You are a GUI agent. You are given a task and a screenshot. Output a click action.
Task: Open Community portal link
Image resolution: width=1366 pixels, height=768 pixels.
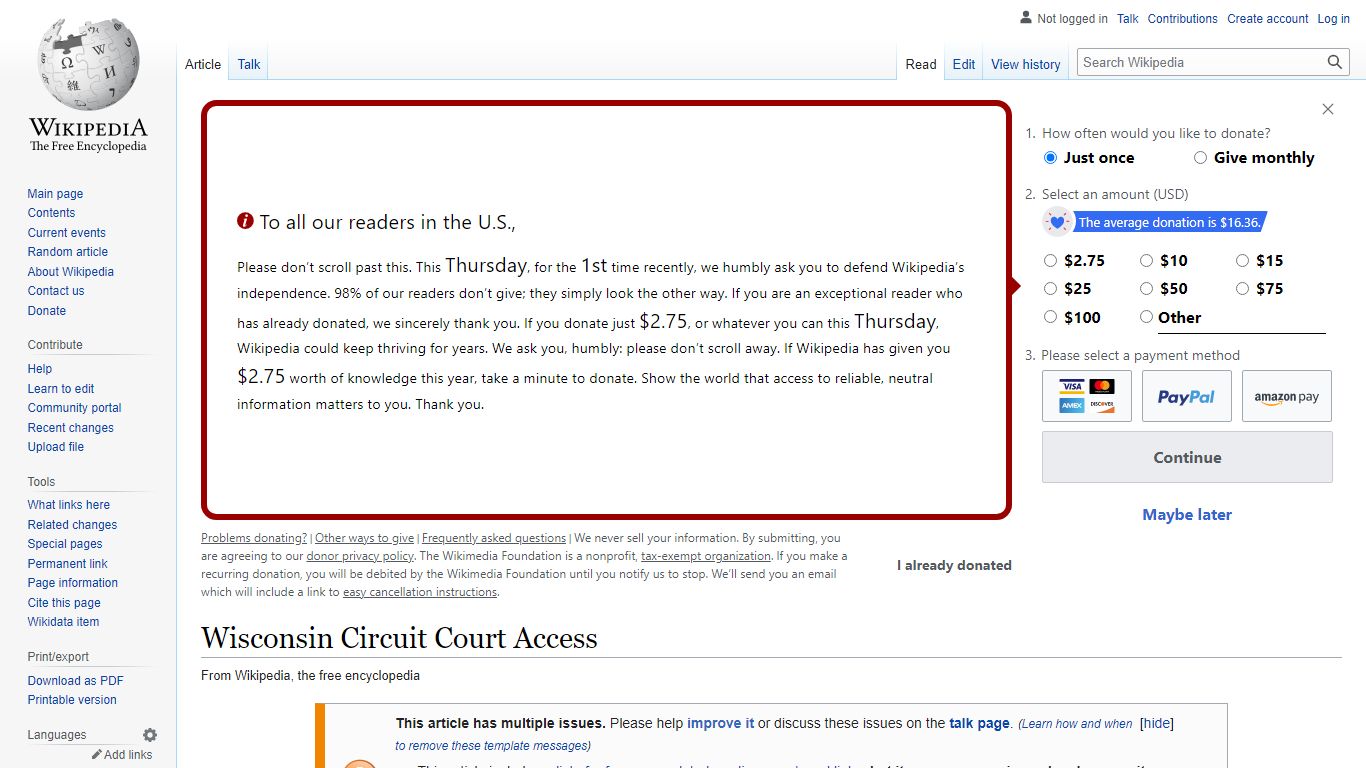click(x=75, y=408)
